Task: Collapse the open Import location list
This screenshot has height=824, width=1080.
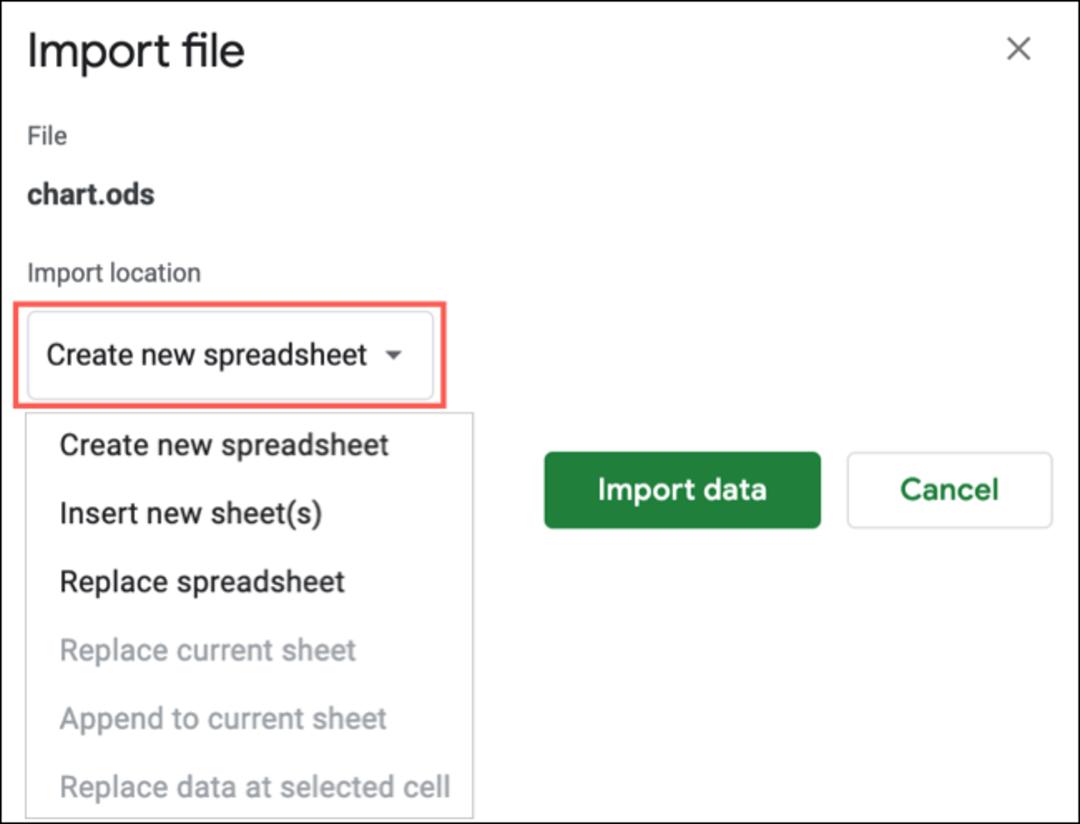Action: (230, 355)
